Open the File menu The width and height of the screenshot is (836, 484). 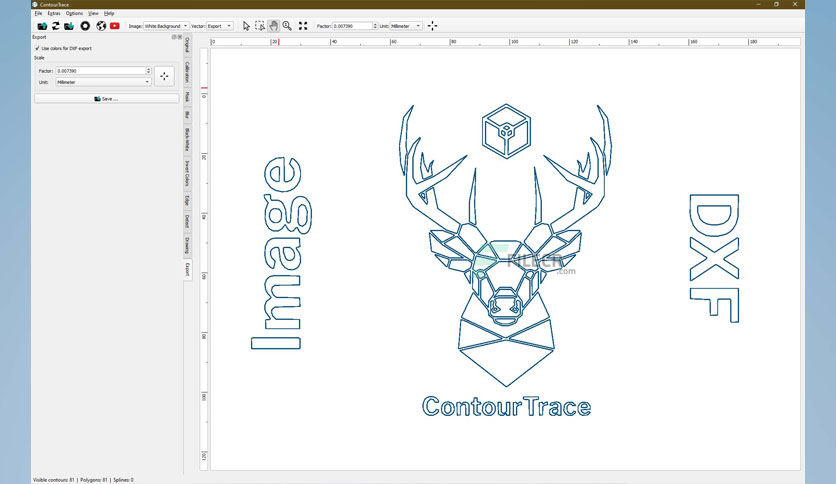(x=38, y=13)
